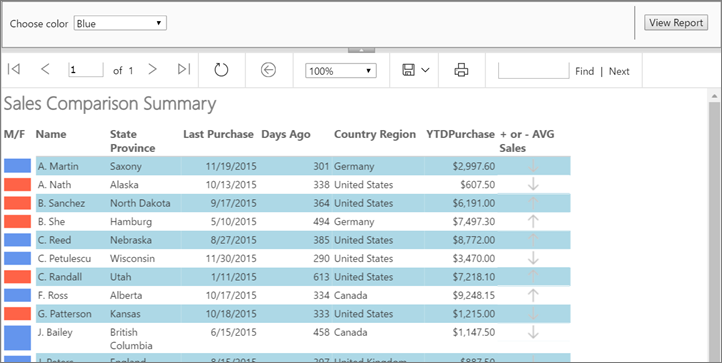Click the blue swatch for J. Bailey
Screen dimensions: 722x363
point(17,338)
